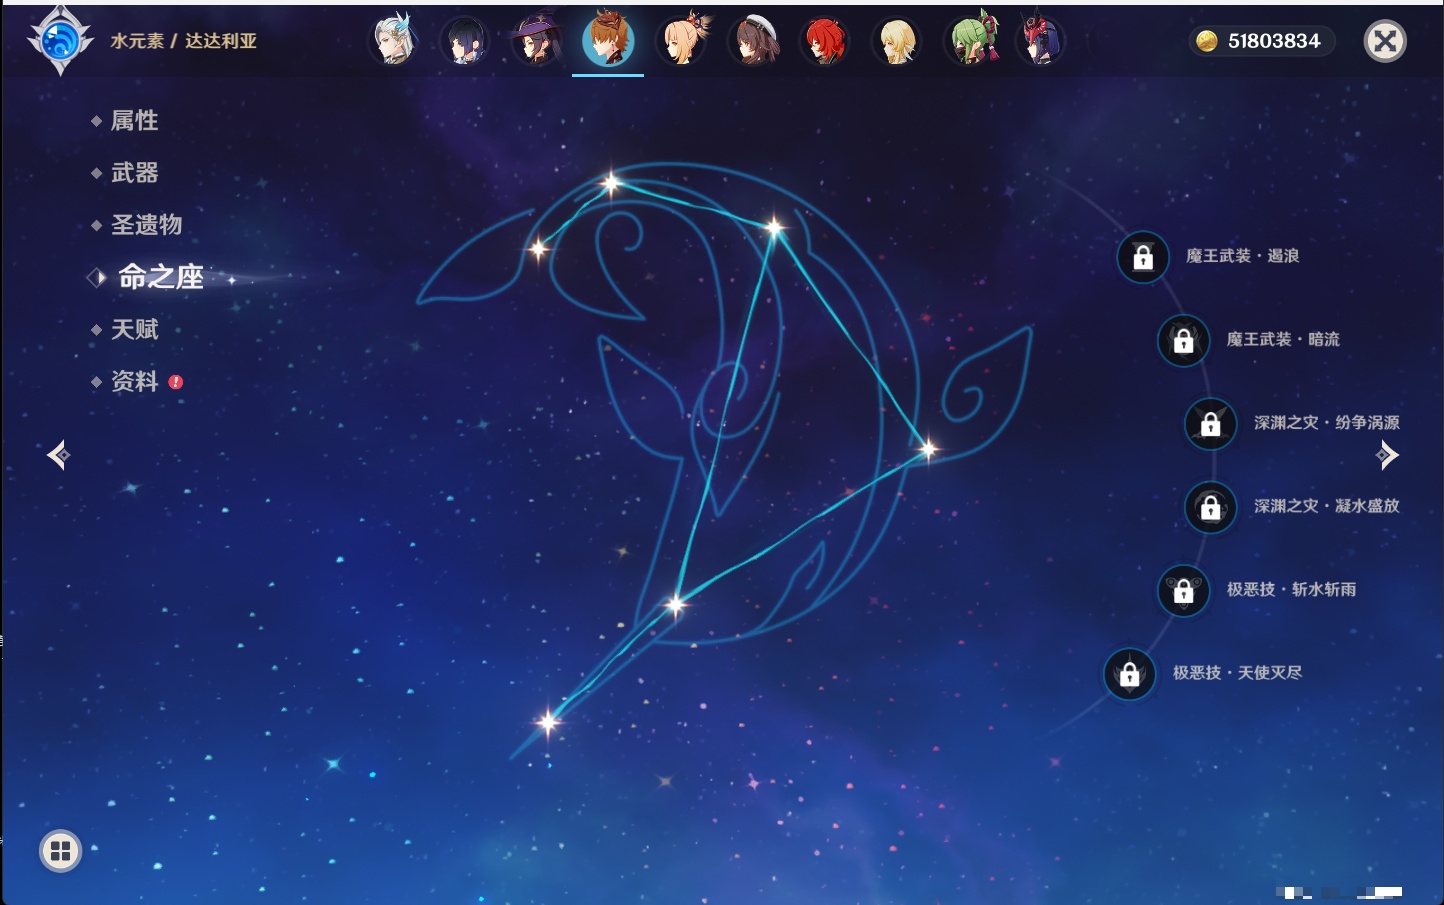
Task: Open the 圣遗物 artifacts section
Action: click(146, 225)
